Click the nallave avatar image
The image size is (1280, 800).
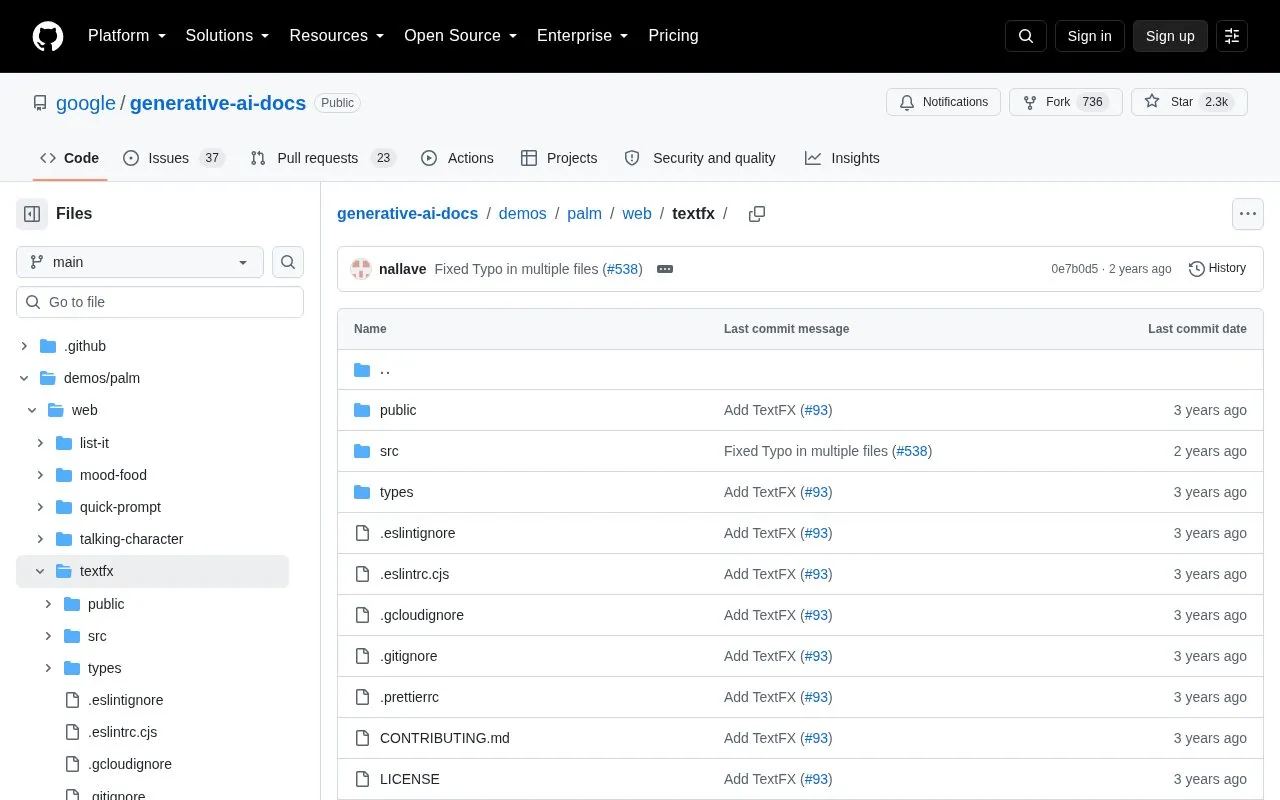(361, 269)
